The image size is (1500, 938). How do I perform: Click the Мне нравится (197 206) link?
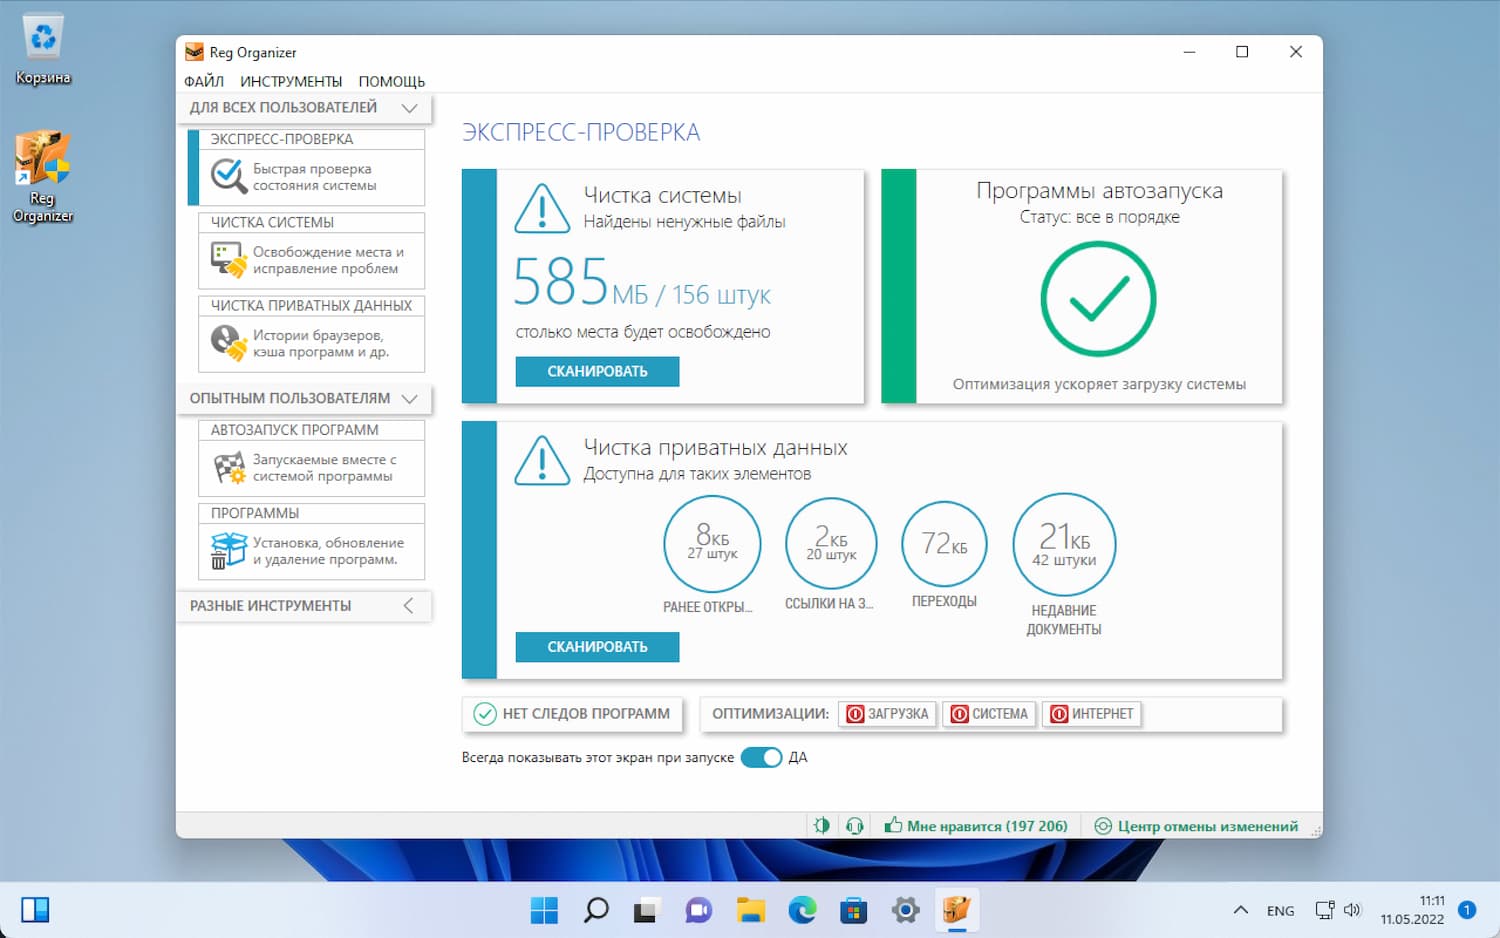coord(976,826)
